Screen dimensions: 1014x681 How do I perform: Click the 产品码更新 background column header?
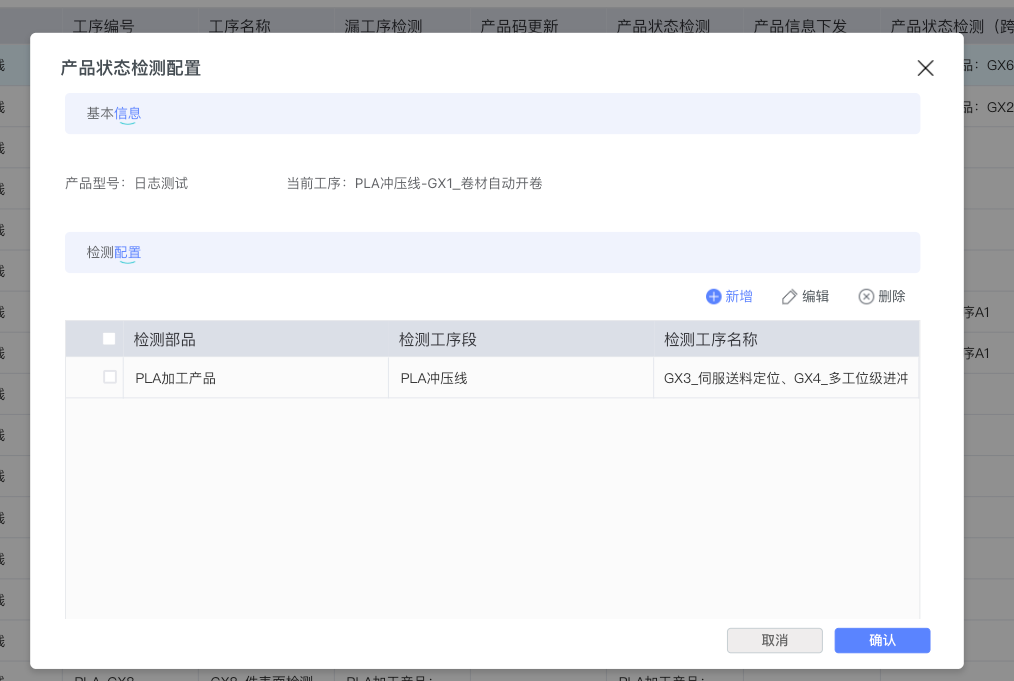tap(519, 26)
